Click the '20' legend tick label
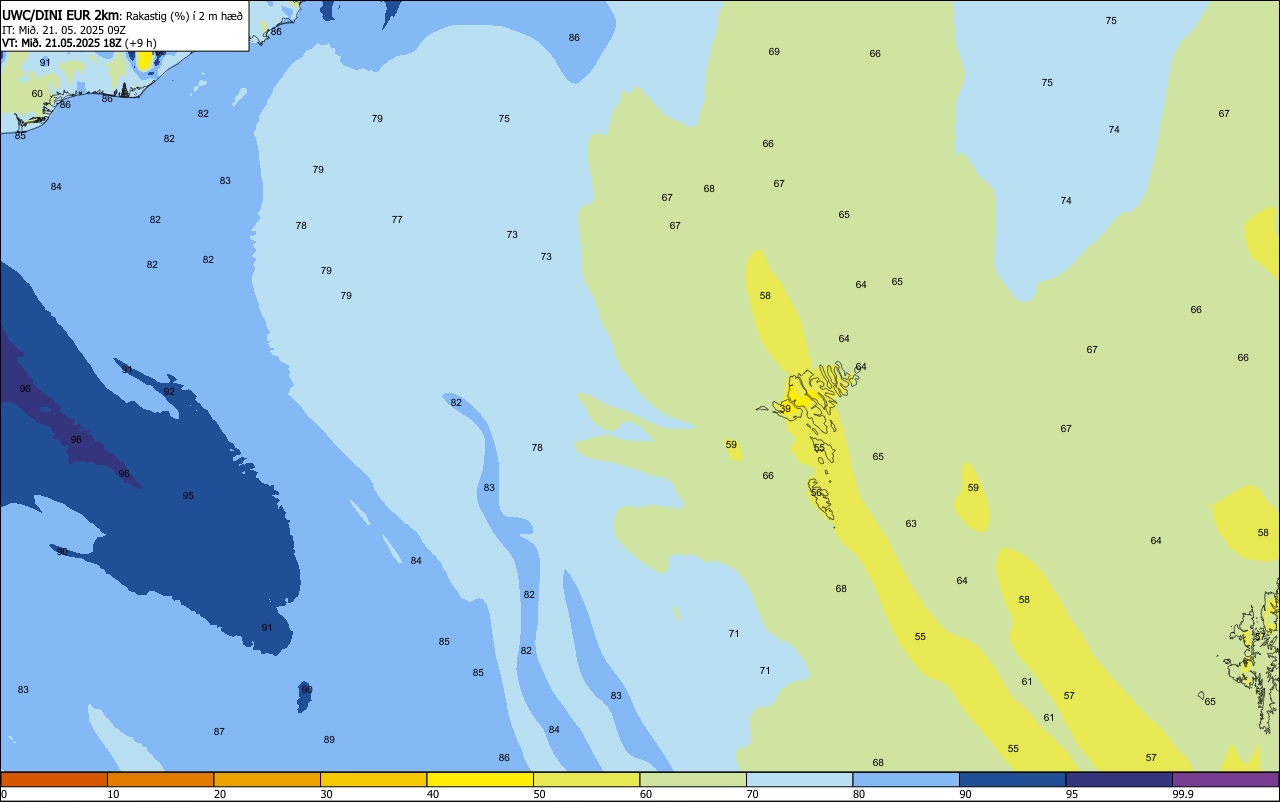This screenshot has width=1280, height=802. [x=220, y=794]
